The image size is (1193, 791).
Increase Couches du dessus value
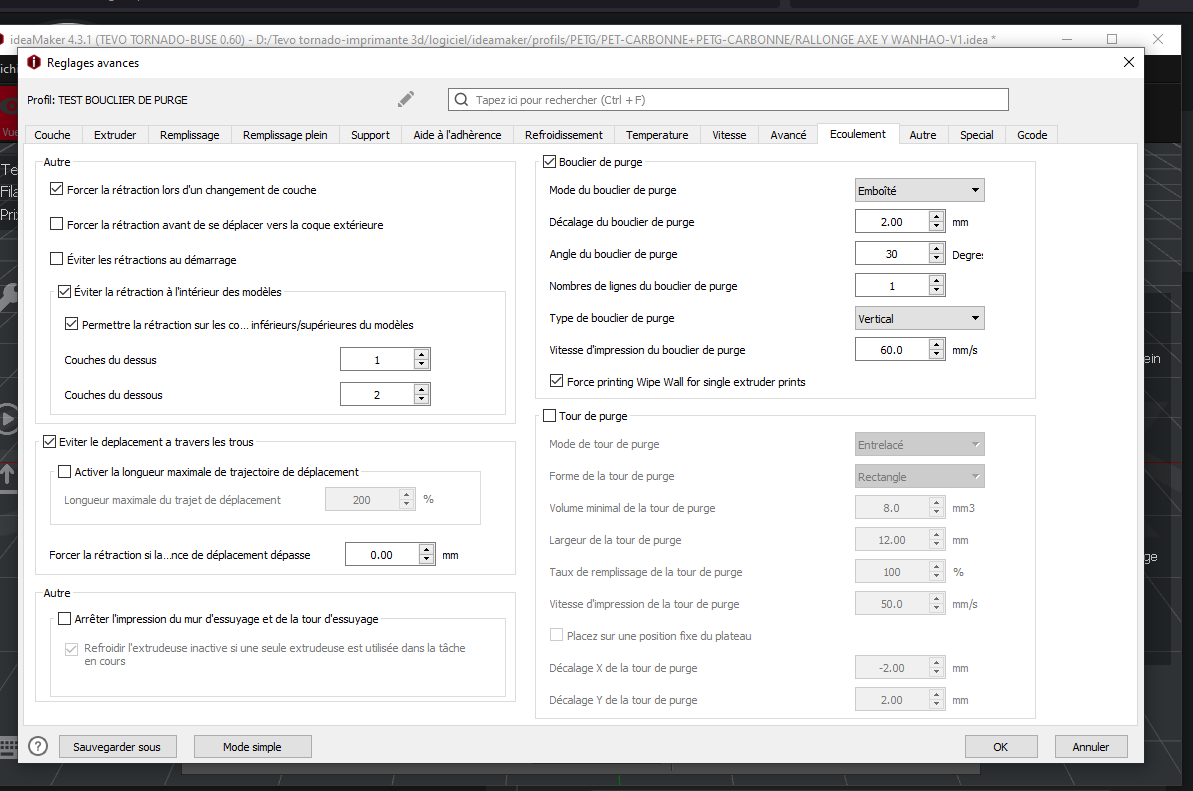pos(422,354)
